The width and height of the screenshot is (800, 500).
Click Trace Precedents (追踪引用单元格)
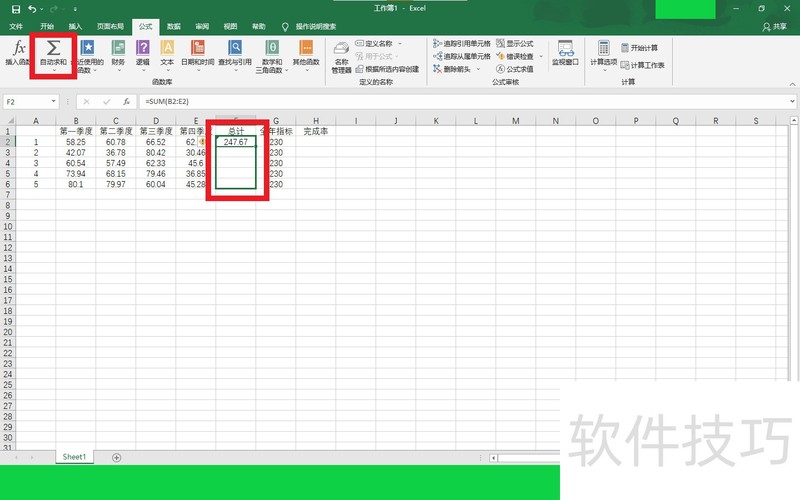pyautogui.click(x=462, y=43)
